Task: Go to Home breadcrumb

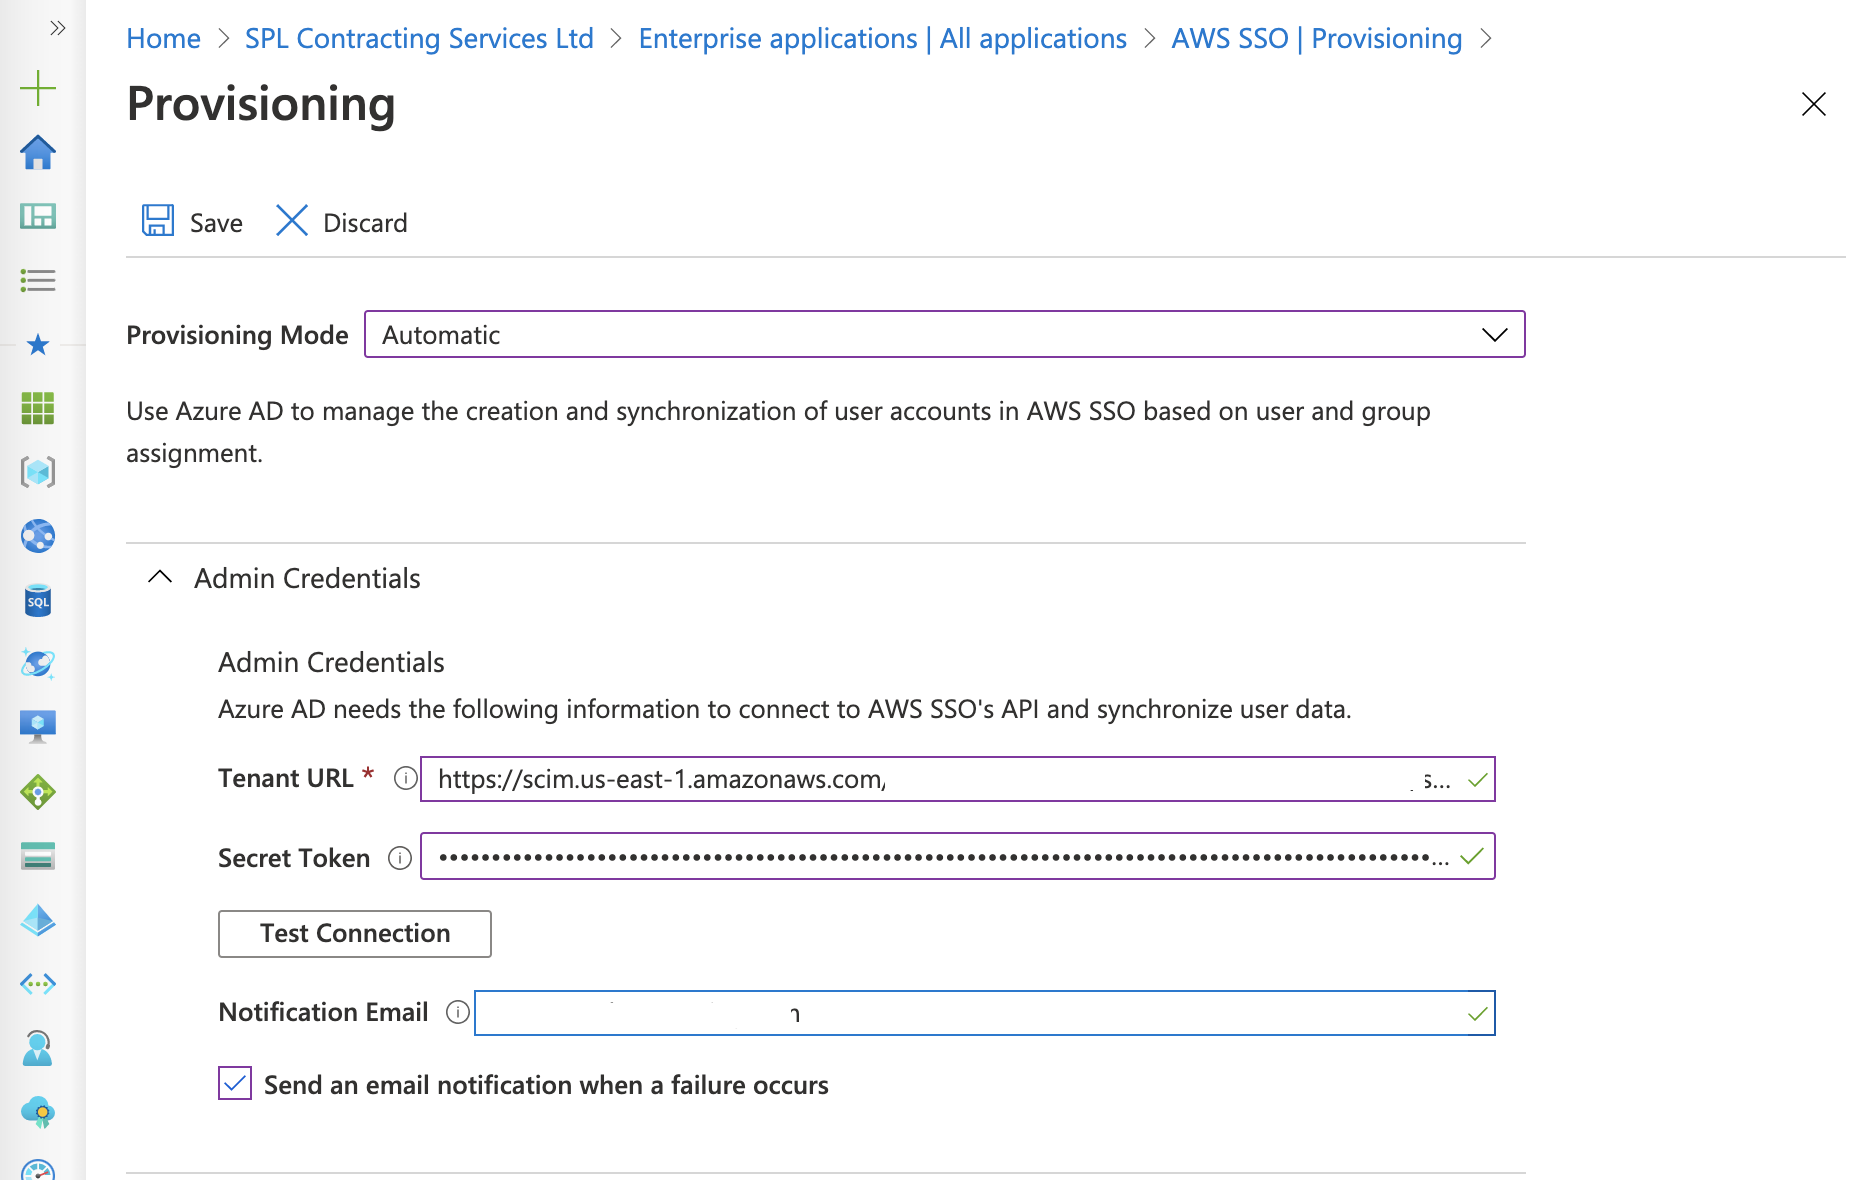Action: [163, 38]
